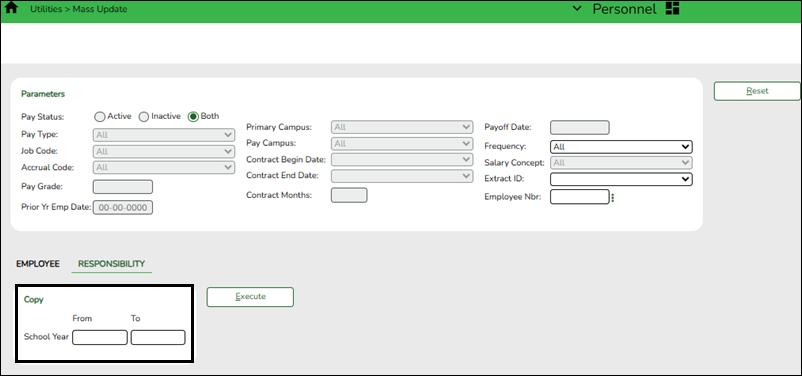Focus the School Year From field
Viewport: 802px width, 376px height.
[x=100, y=338]
